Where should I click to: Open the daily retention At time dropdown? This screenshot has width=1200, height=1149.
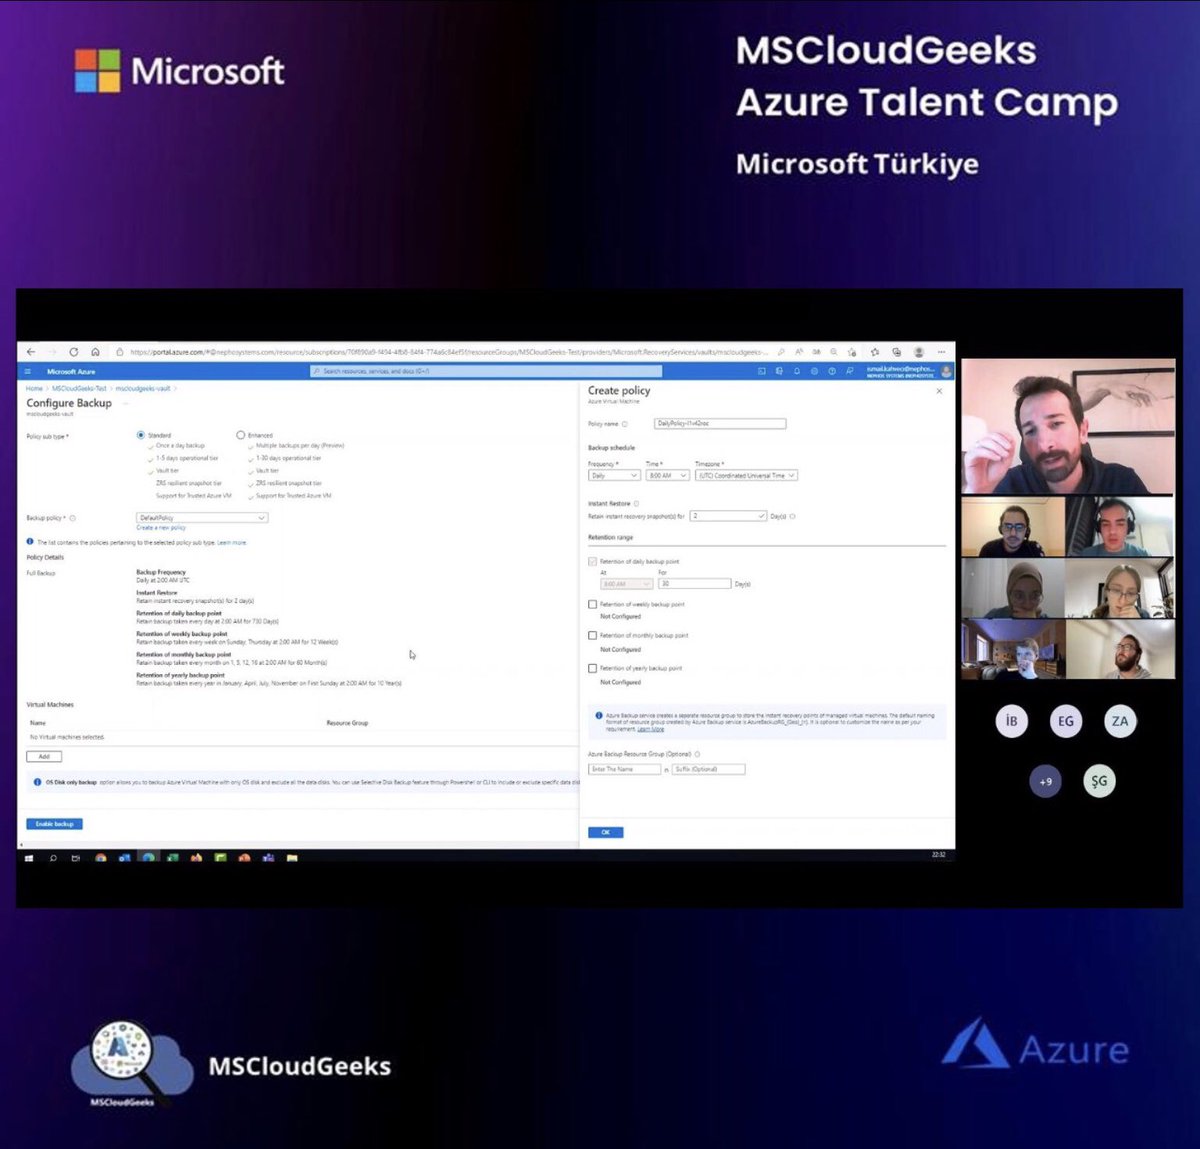(x=626, y=584)
